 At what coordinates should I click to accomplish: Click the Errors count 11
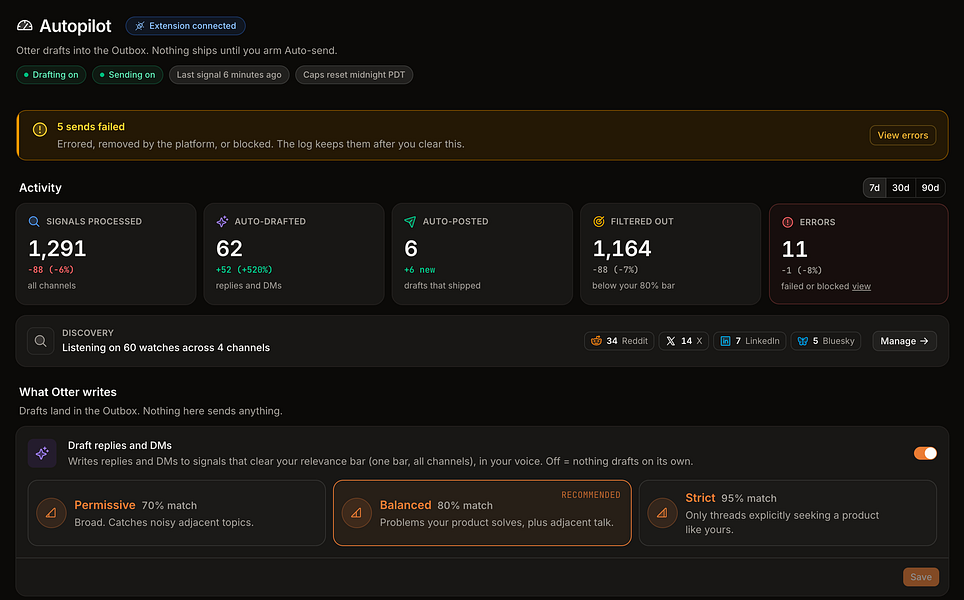[794, 249]
